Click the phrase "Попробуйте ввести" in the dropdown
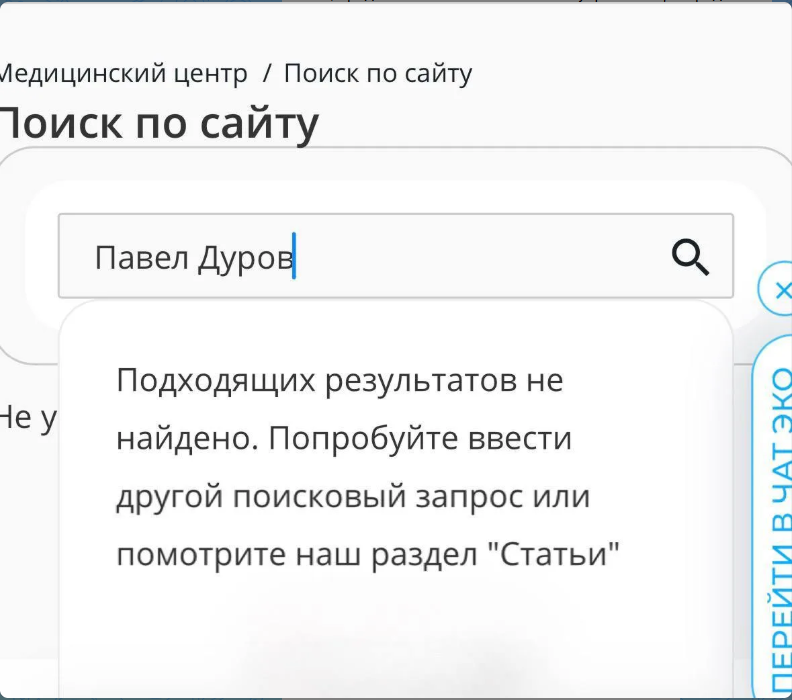 420,438
